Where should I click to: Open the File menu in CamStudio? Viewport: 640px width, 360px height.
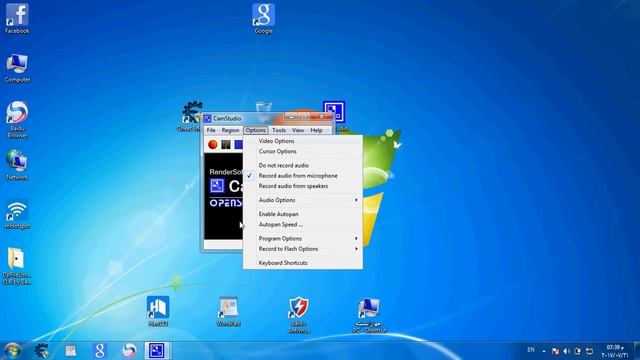click(211, 130)
